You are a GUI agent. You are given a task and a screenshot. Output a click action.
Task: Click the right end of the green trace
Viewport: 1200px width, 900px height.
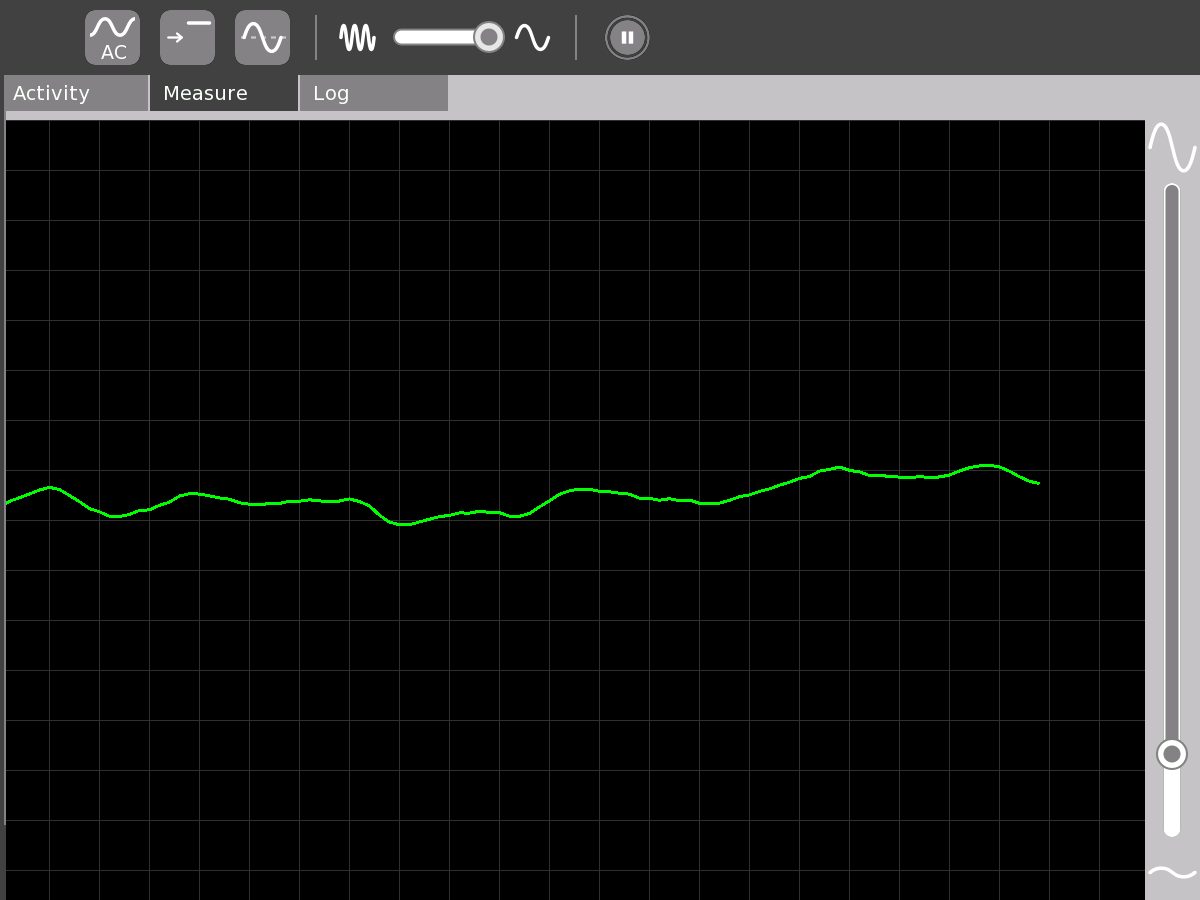(x=1037, y=483)
